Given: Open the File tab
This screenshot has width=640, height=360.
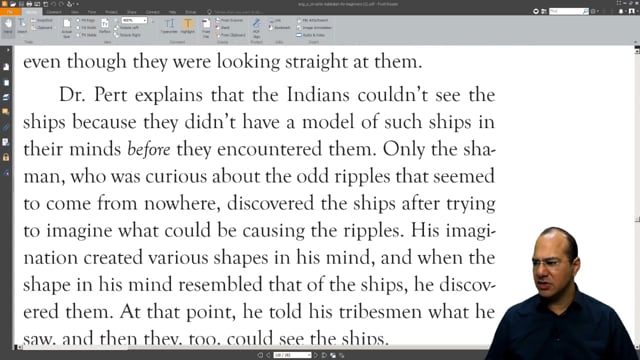Looking at the screenshot, I should (10, 12).
